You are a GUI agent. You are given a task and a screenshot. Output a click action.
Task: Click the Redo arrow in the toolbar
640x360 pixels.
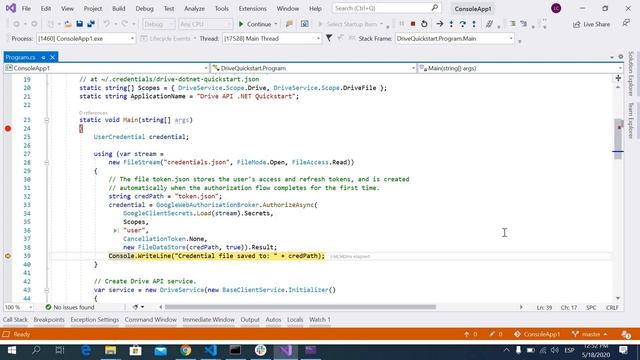click(x=125, y=24)
